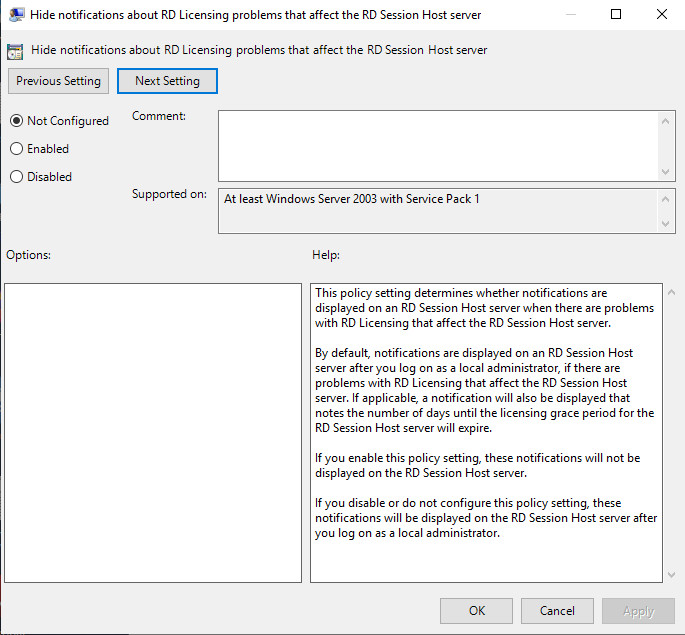Image resolution: width=685 pixels, height=635 pixels.
Task: Minimize the policy setting window
Action: click(x=570, y=15)
